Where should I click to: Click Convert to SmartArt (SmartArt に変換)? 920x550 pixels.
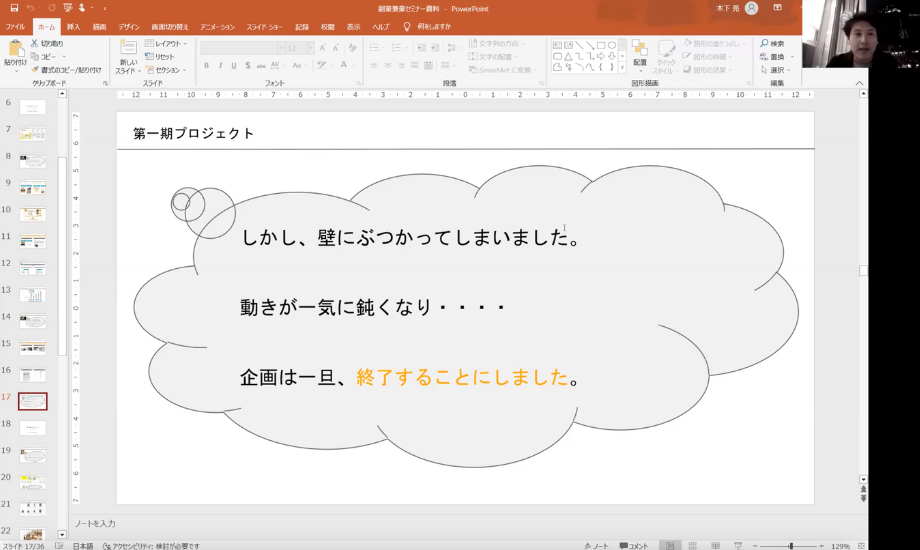(x=501, y=70)
